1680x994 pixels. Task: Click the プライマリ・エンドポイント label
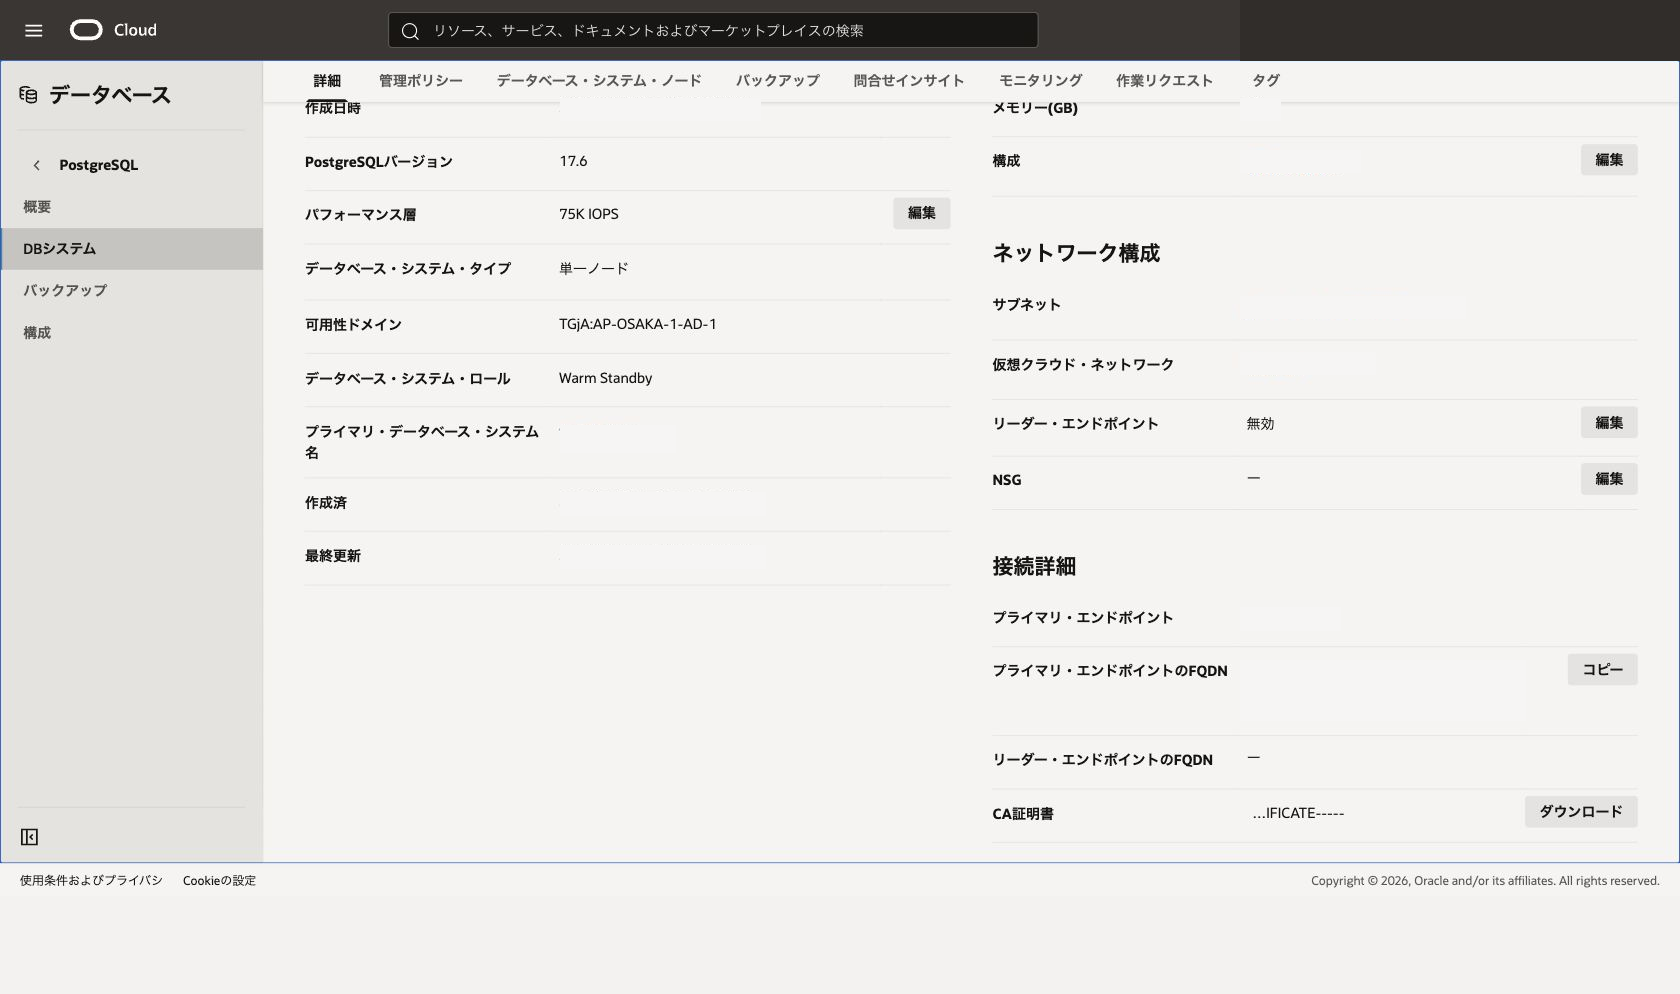(1082, 618)
